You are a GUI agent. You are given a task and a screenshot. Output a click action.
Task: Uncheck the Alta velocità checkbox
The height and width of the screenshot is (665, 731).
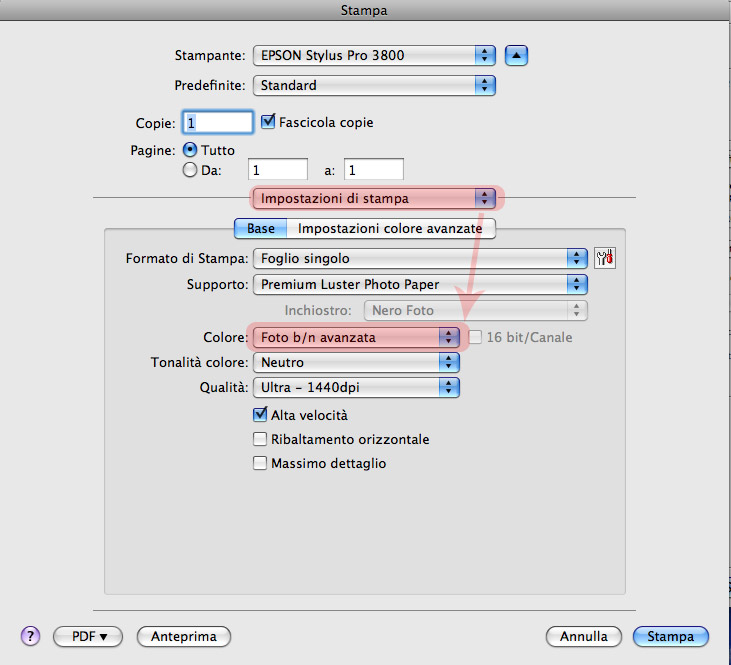point(260,415)
